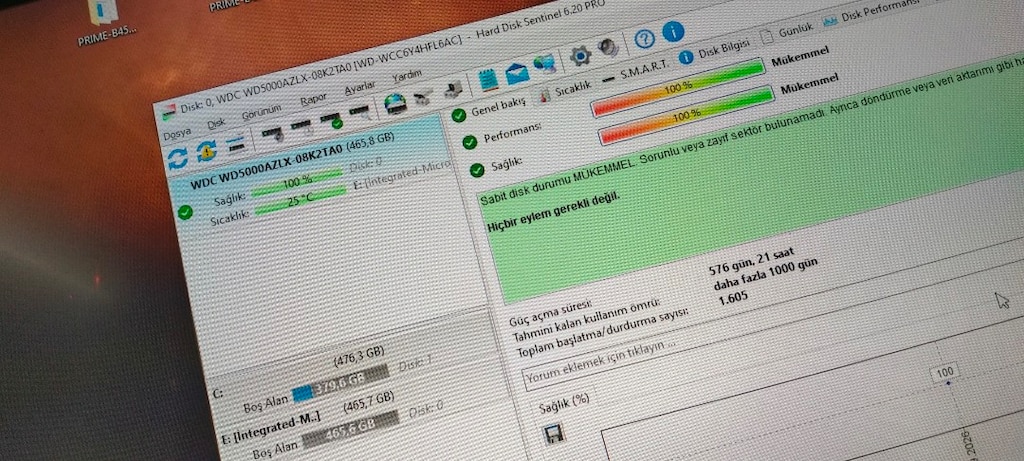Viewport: 1024px width, 461px height.
Task: Click the disk with speaker toolbar icon
Action: (302, 125)
